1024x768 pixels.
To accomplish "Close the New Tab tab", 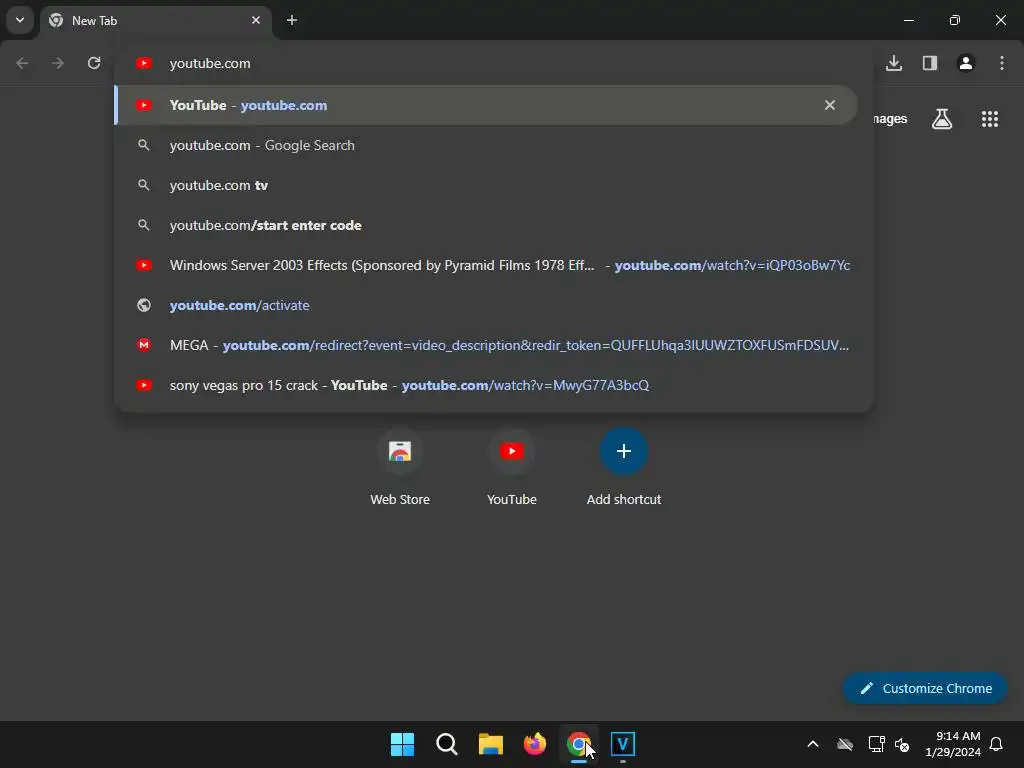I will point(256,20).
